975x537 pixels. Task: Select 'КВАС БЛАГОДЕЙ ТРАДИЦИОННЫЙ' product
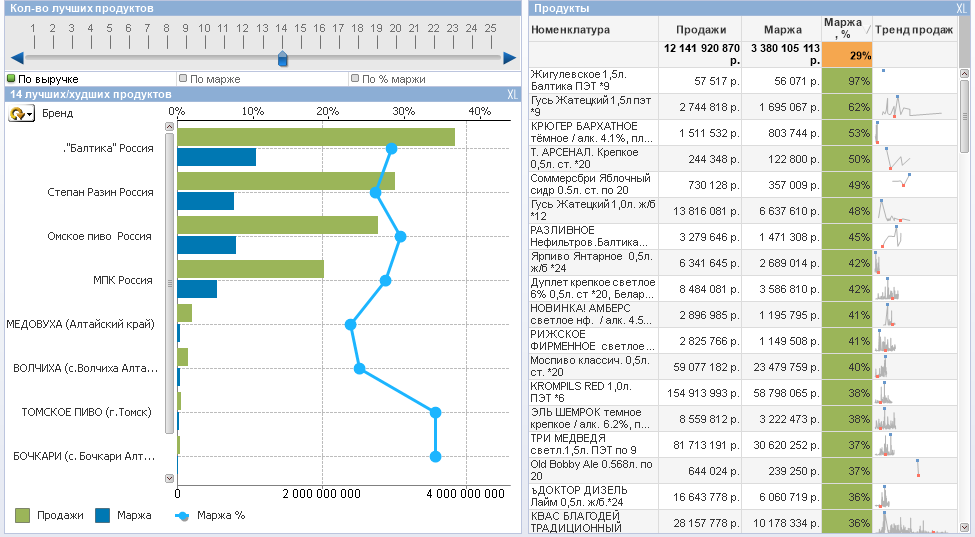click(x=593, y=522)
